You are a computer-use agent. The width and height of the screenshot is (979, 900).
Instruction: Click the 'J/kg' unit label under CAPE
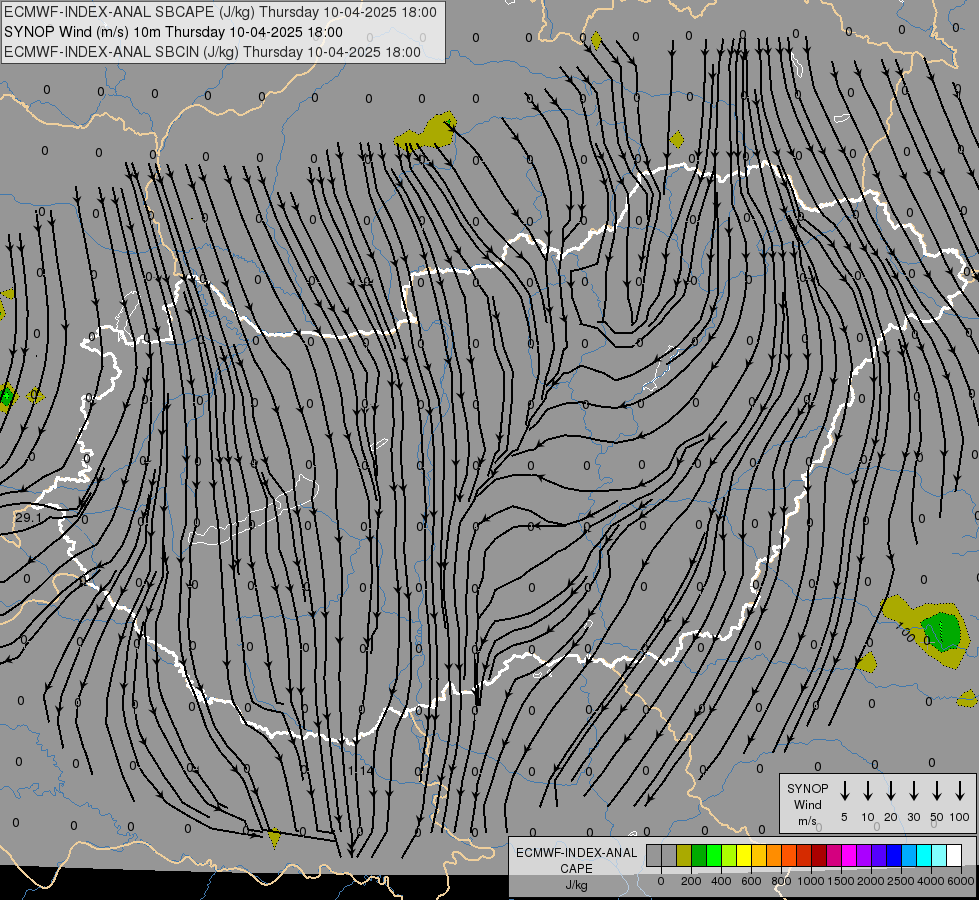coord(576,885)
